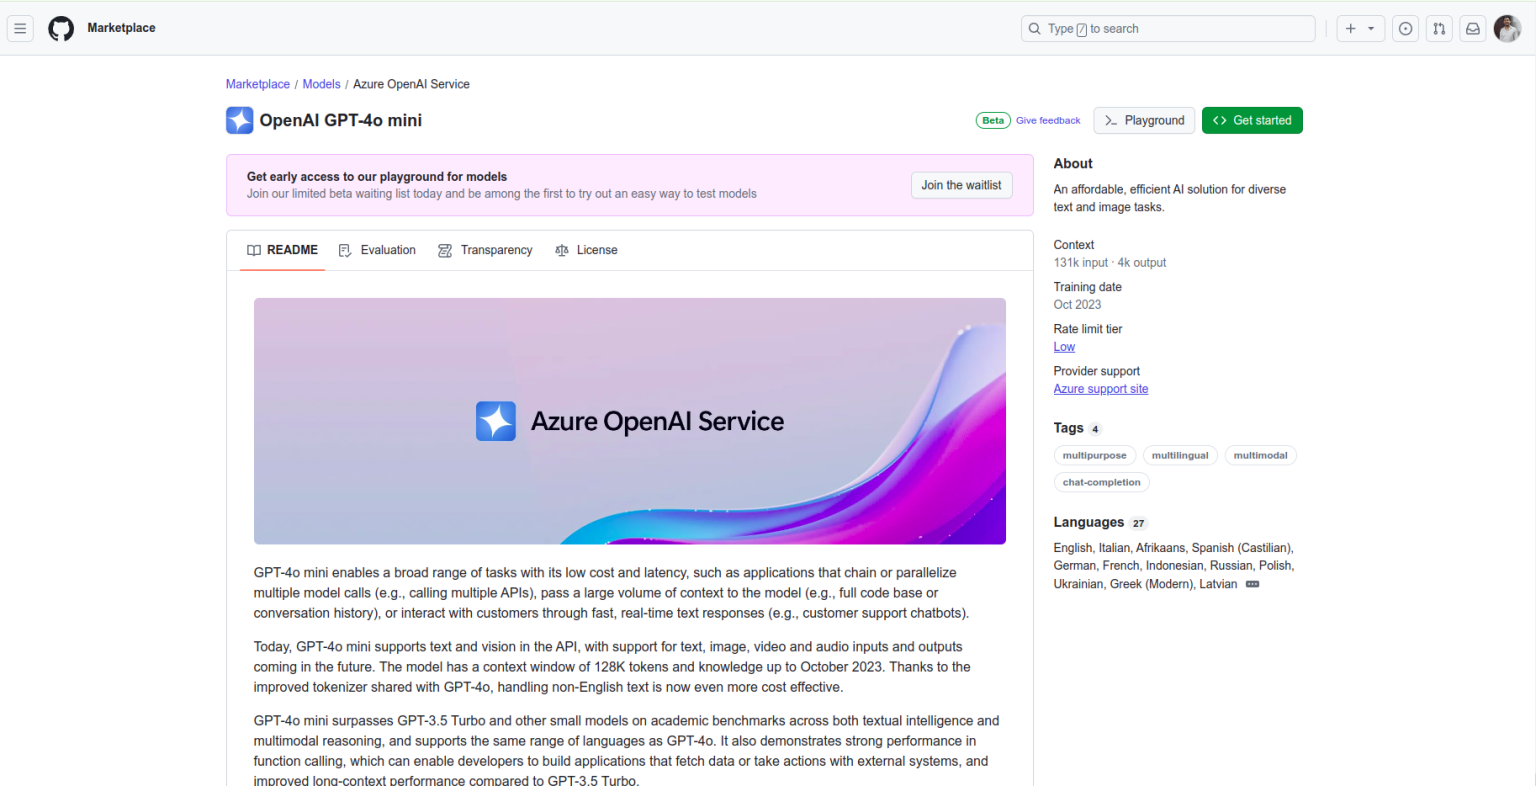Expand the full languages list ellipsis
The width and height of the screenshot is (1536, 786).
[x=1252, y=584]
